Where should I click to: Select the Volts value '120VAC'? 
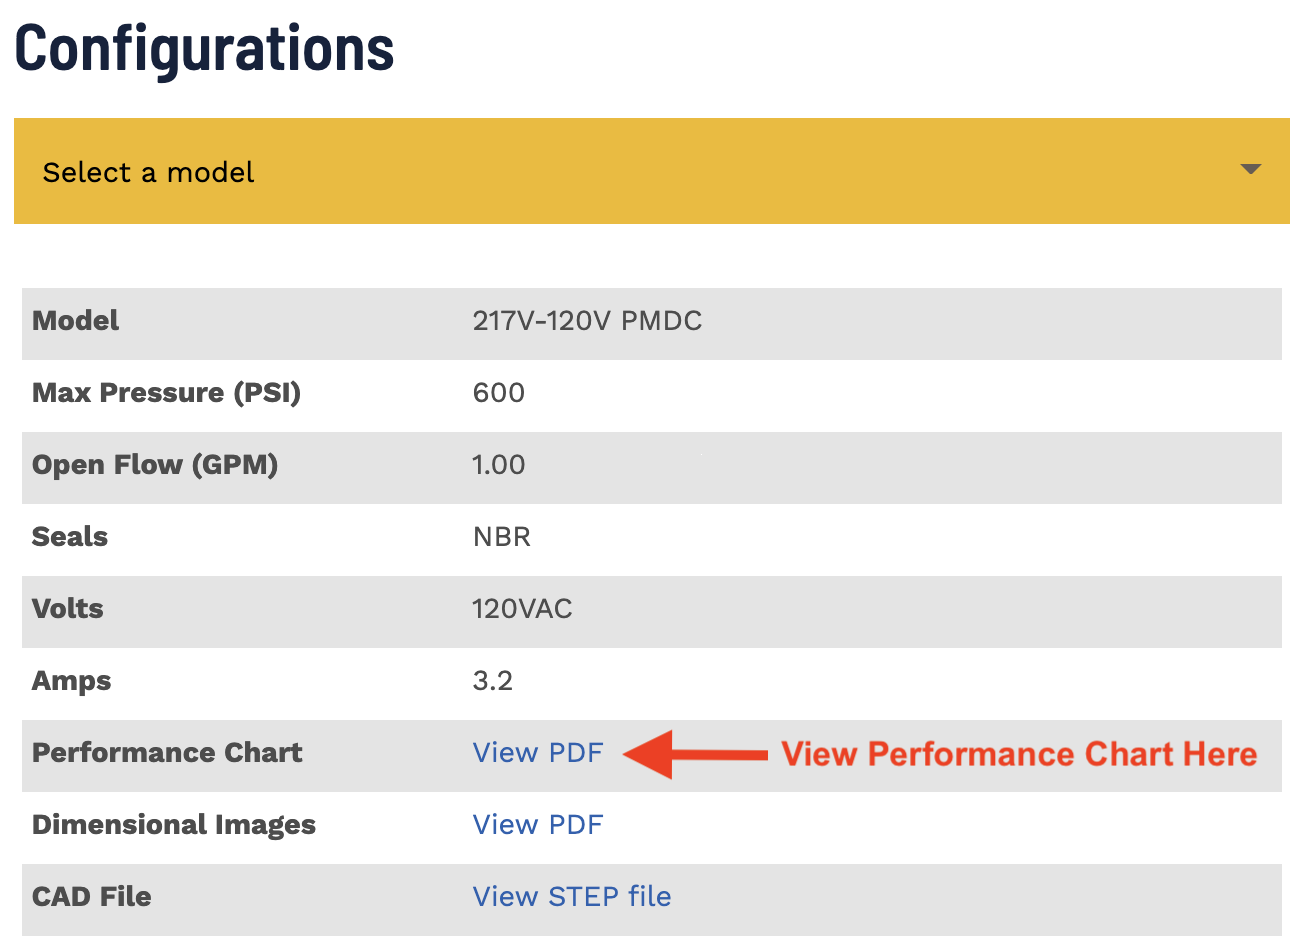click(x=521, y=608)
